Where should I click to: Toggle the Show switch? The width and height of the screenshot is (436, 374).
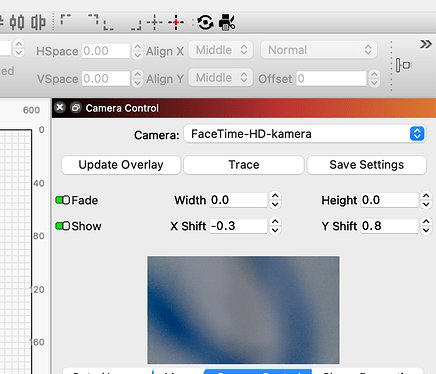tap(63, 226)
